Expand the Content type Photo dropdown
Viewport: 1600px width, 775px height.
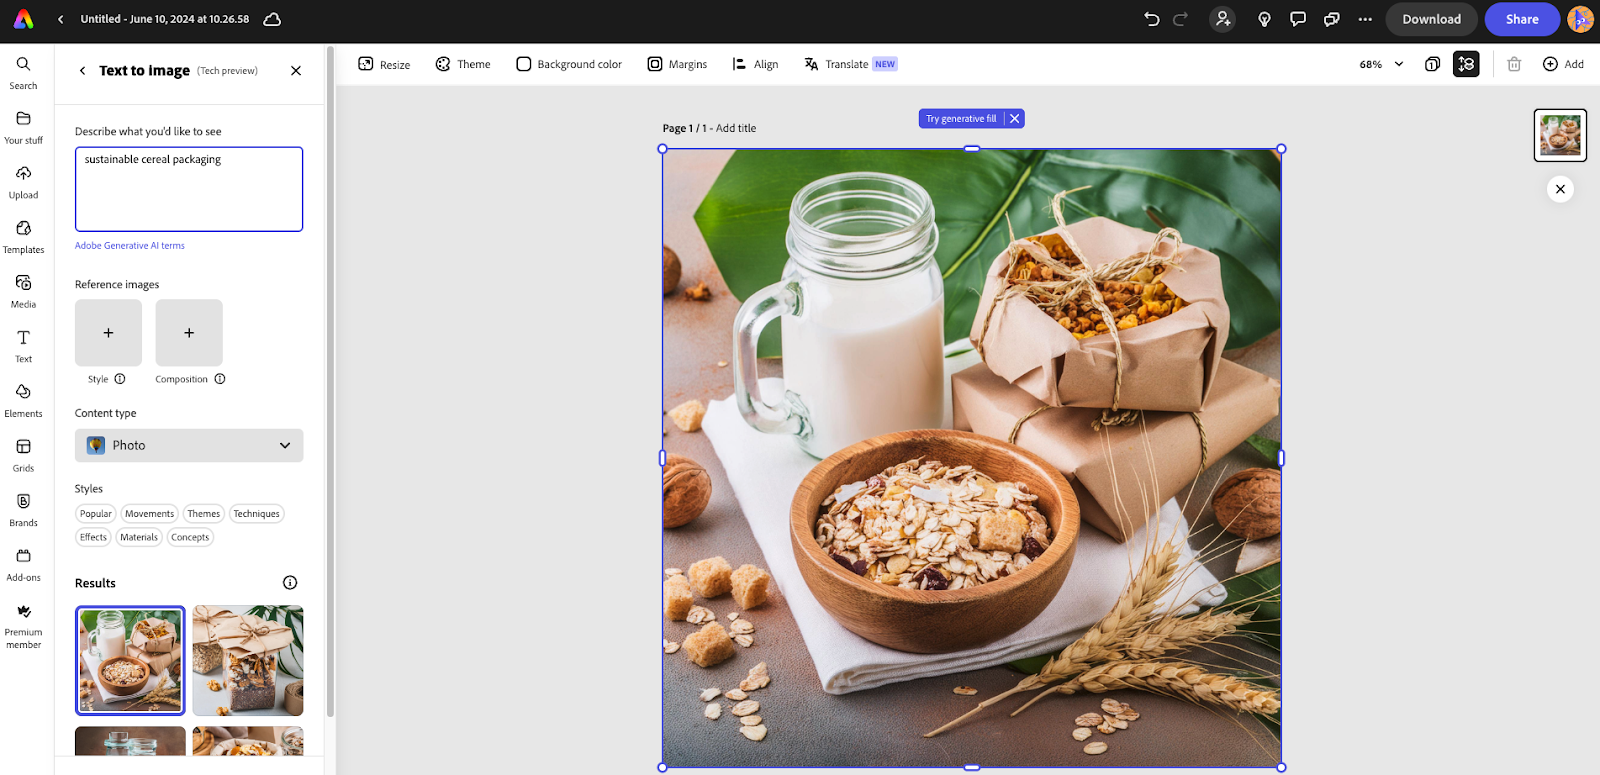click(189, 445)
